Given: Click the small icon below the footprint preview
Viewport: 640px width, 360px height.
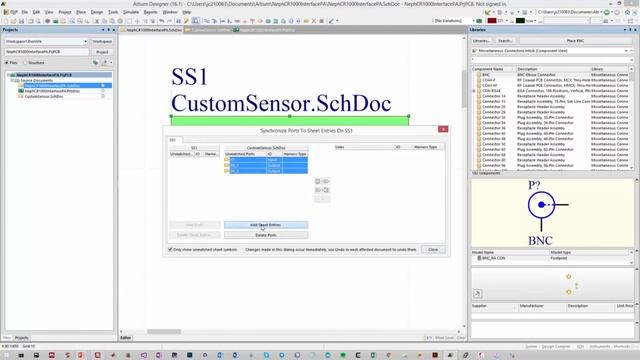Looking at the screenshot, I should coord(478,293).
